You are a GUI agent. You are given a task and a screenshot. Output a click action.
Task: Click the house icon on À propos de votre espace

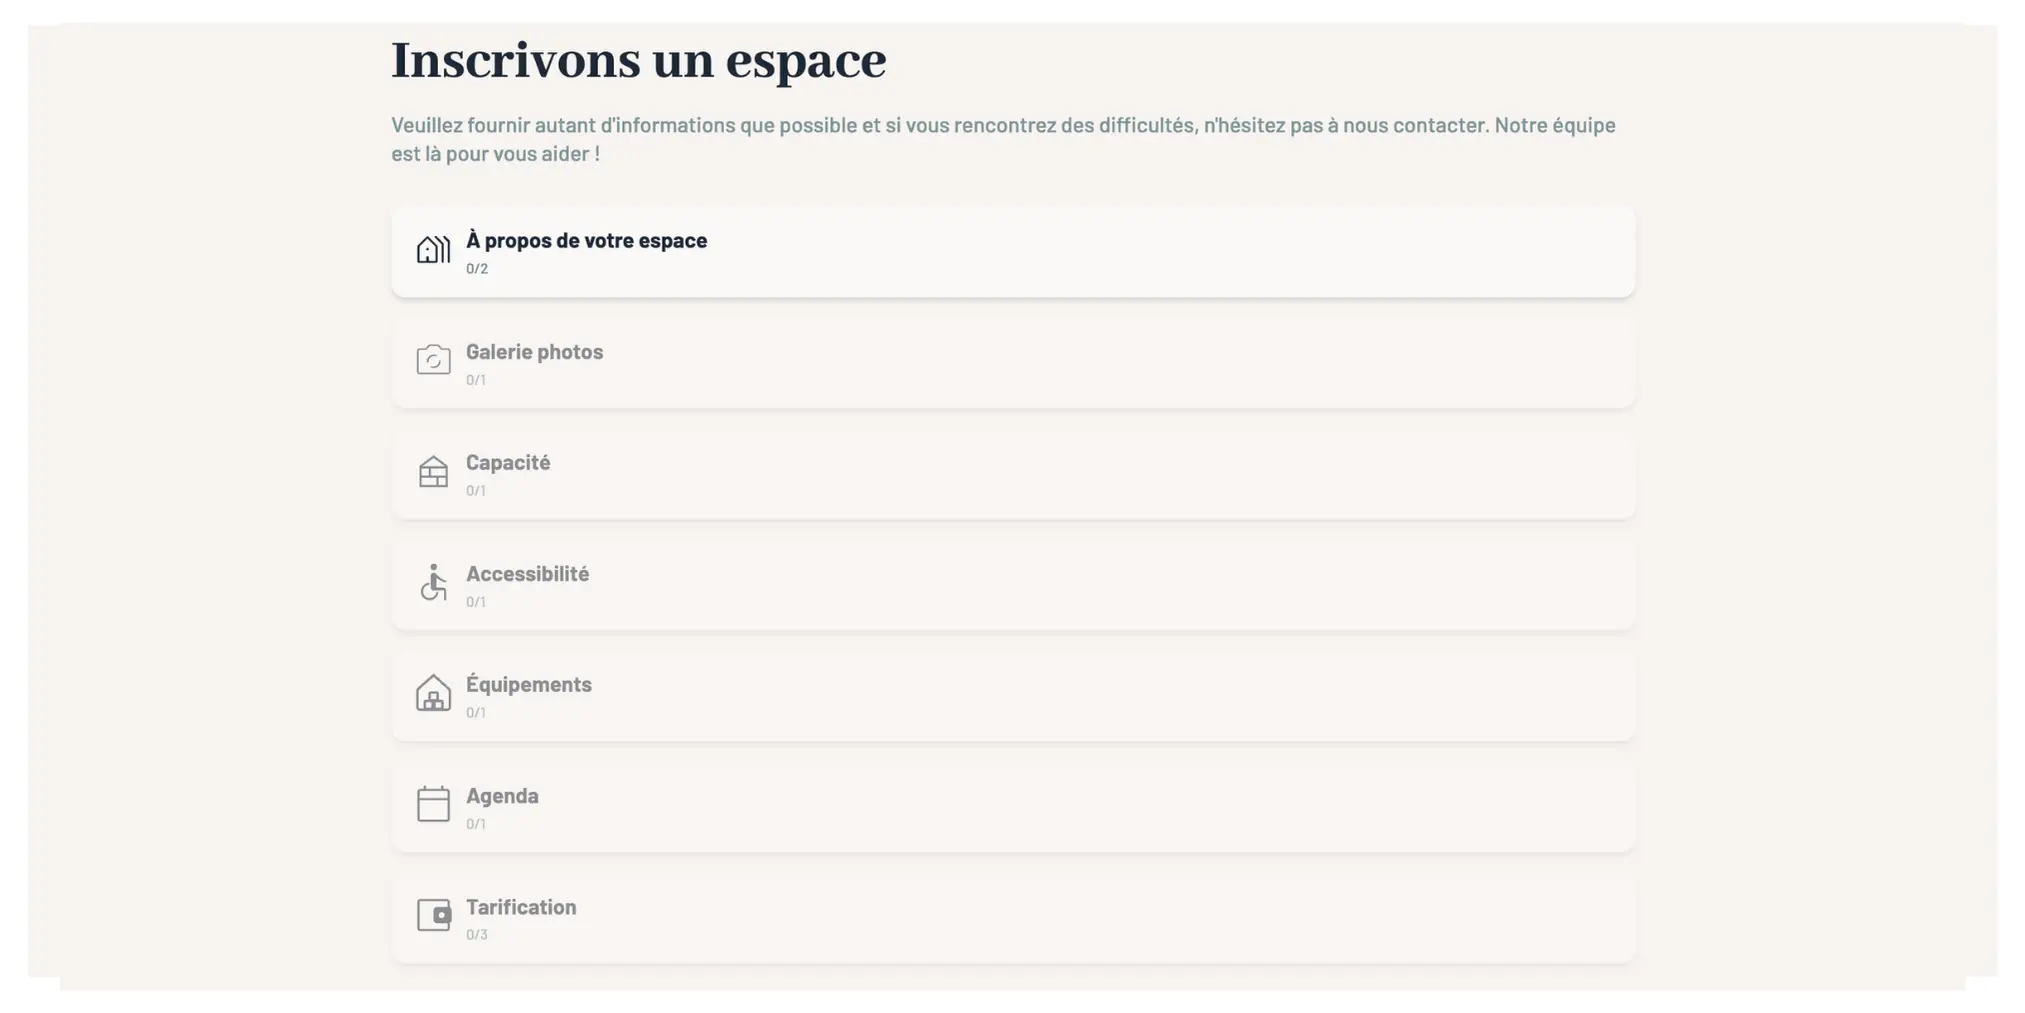pos(432,249)
